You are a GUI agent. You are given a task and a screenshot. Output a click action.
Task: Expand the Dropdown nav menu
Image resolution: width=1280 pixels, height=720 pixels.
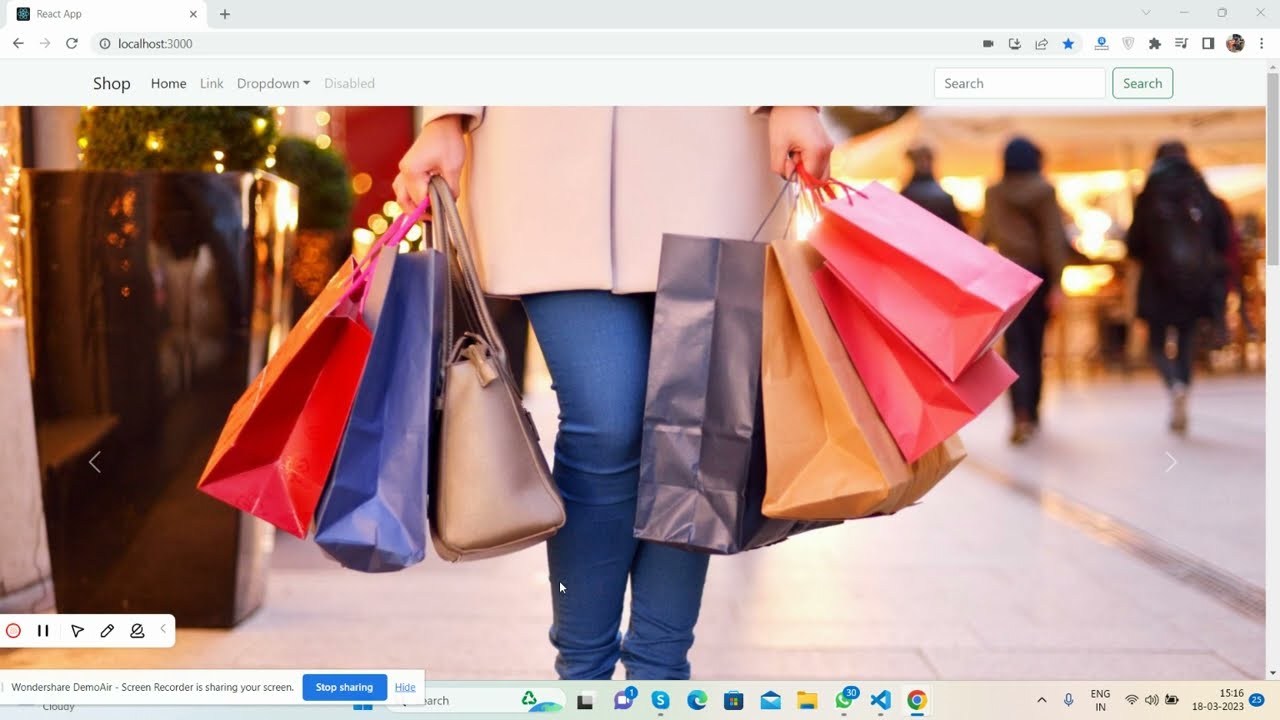(x=273, y=83)
